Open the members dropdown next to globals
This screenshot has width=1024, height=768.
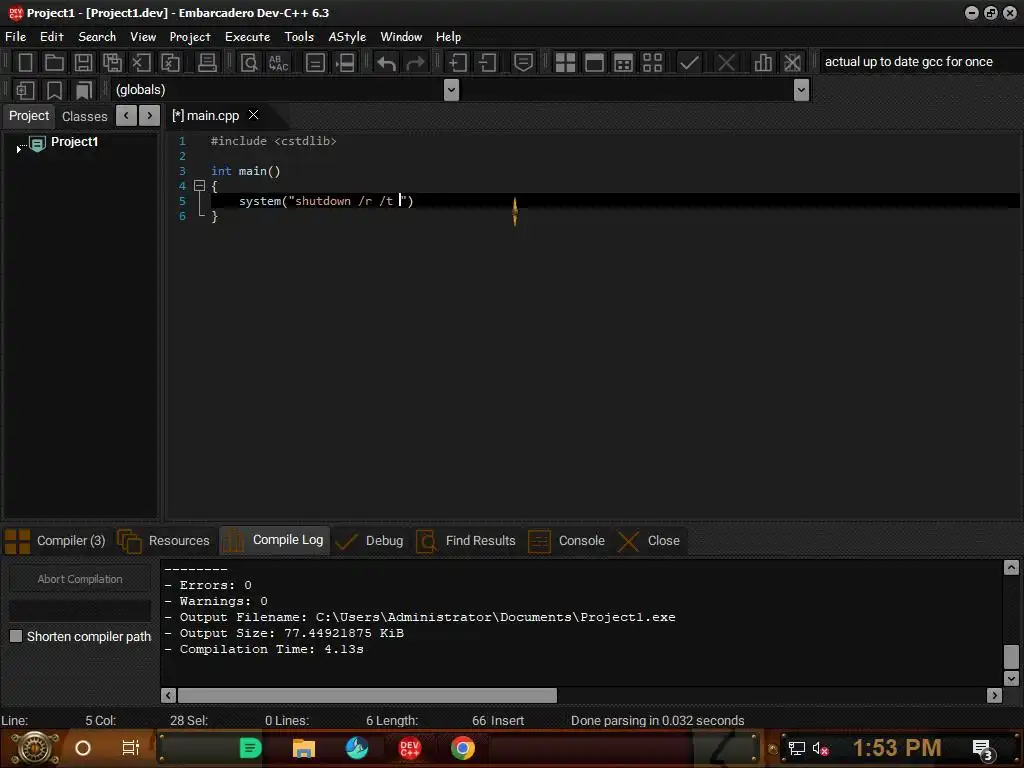(801, 89)
